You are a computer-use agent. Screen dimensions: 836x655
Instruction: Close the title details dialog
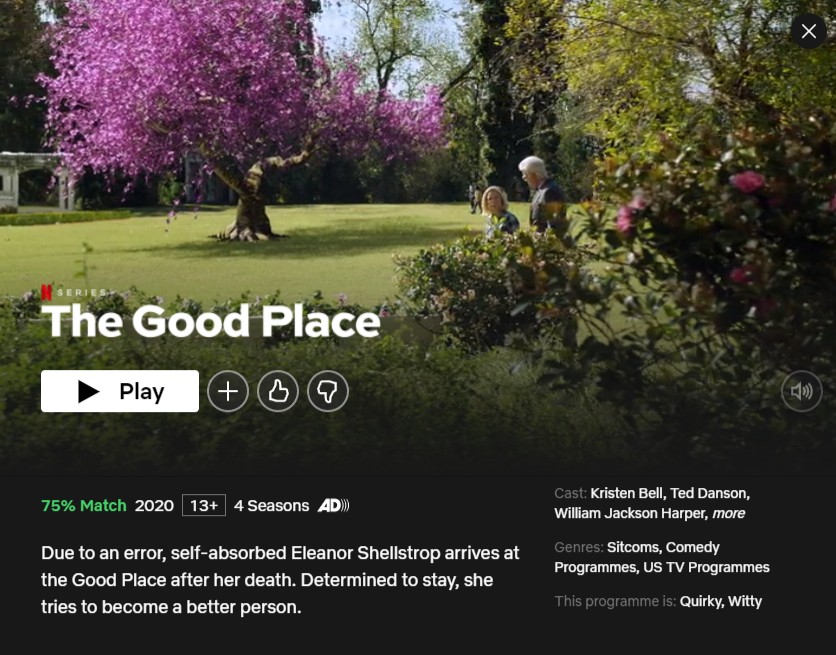(x=809, y=31)
